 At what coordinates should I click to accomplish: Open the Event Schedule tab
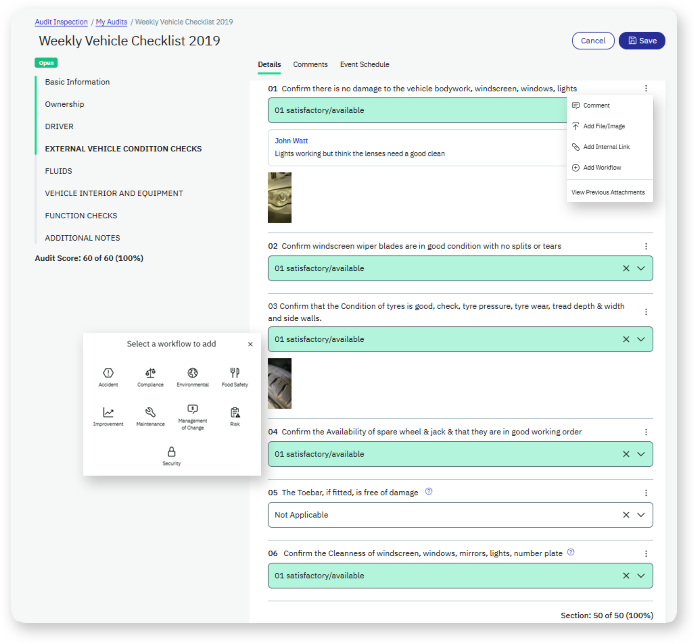point(364,65)
